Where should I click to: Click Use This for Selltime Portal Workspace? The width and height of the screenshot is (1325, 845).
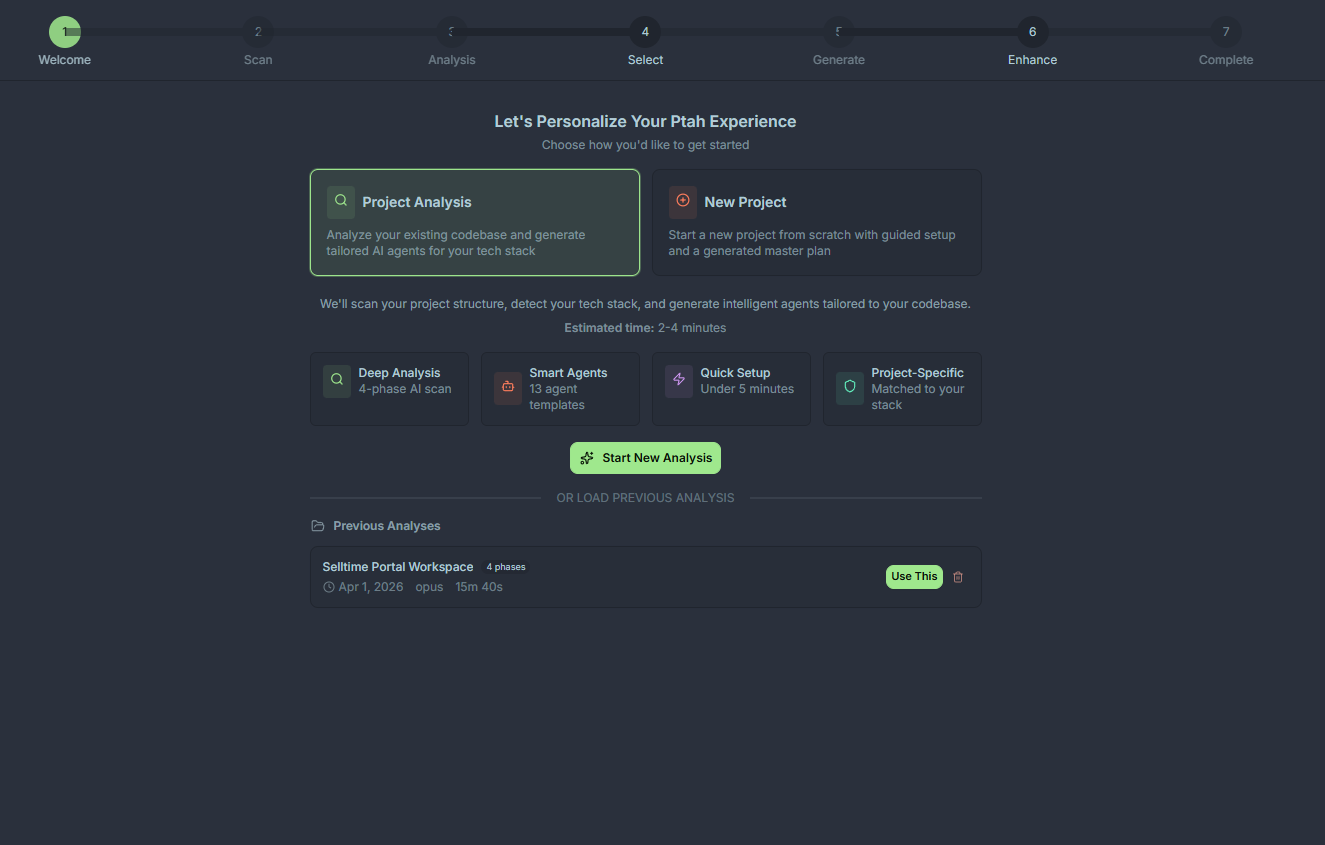(913, 577)
